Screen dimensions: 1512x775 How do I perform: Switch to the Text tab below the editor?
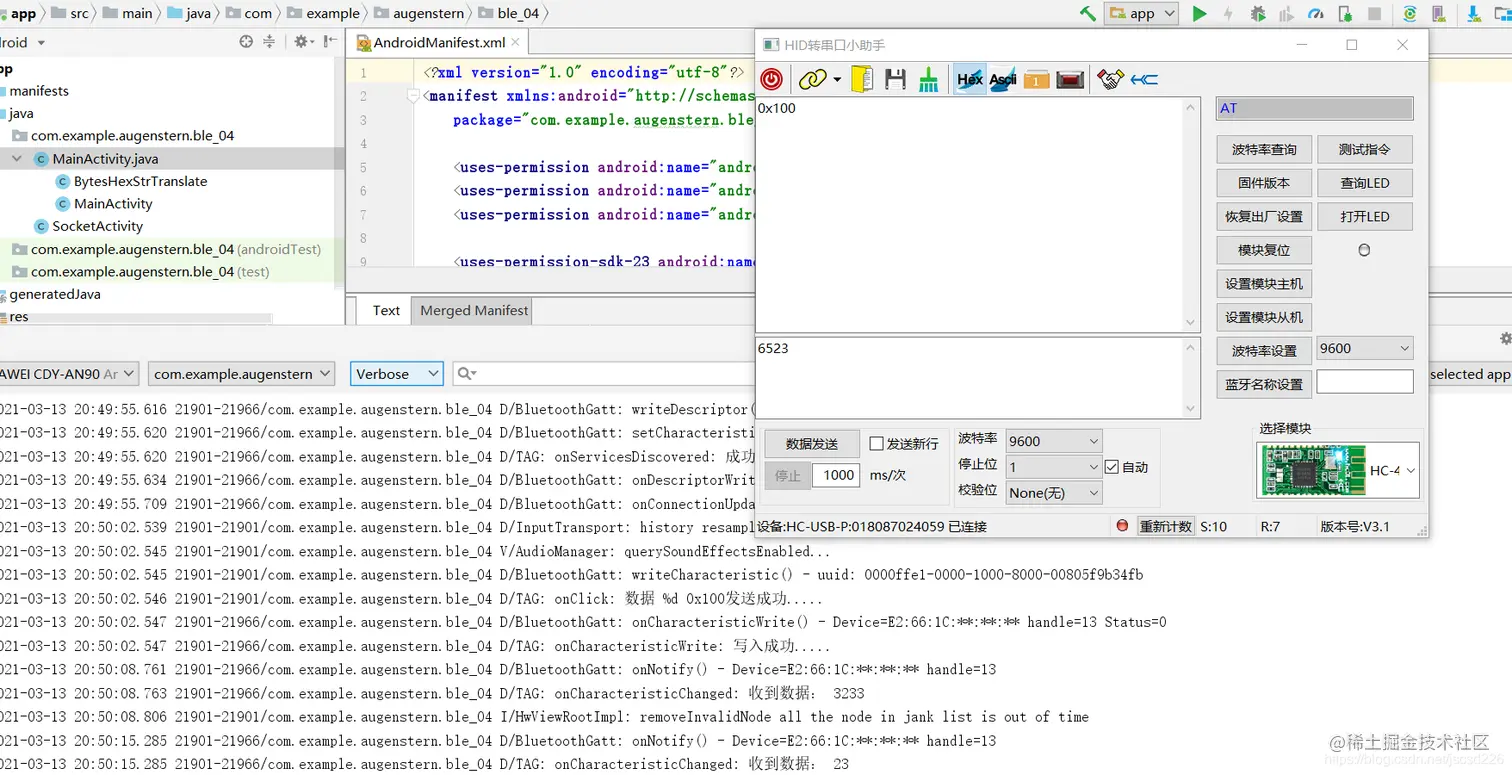point(386,310)
